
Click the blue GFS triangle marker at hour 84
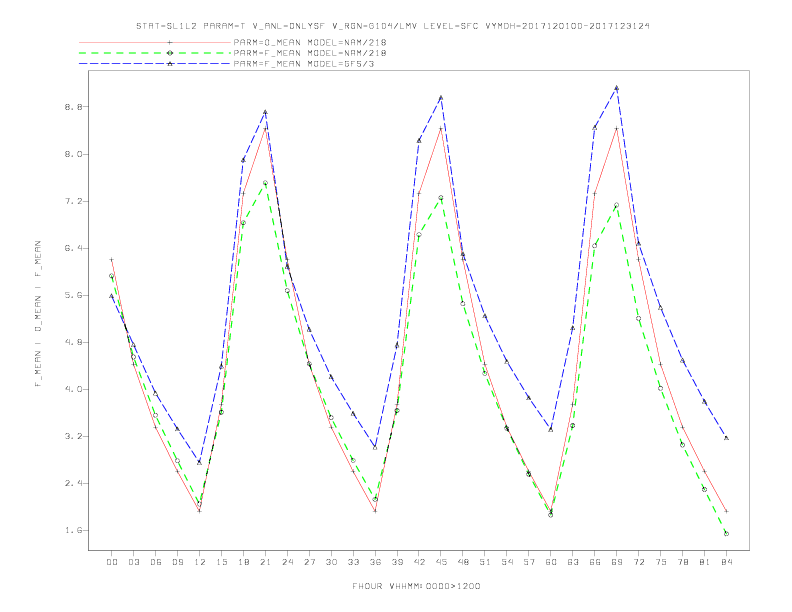[726, 438]
